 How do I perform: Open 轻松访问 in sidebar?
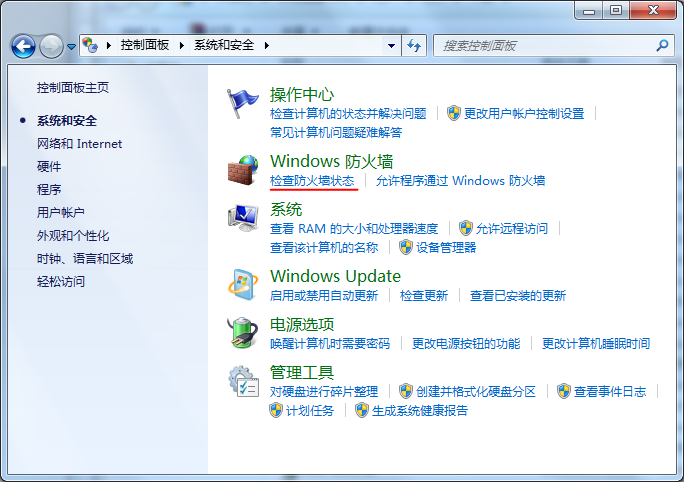pos(61,282)
